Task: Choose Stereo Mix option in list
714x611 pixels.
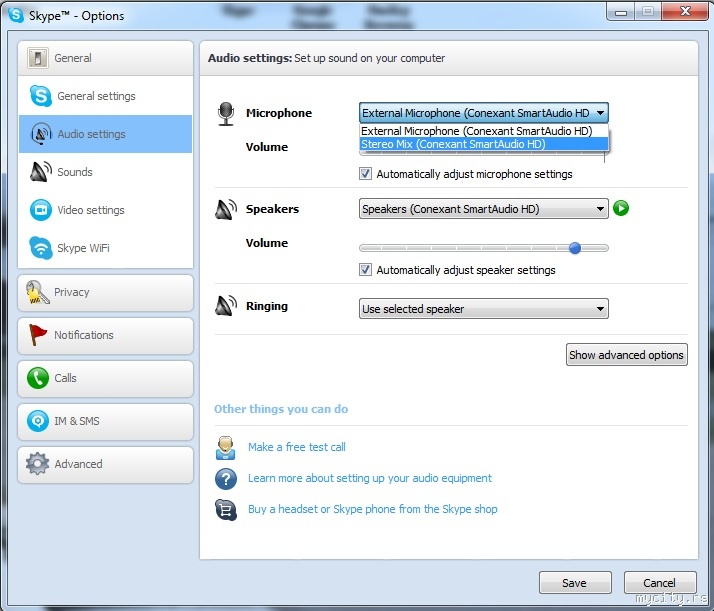Action: click(484, 144)
